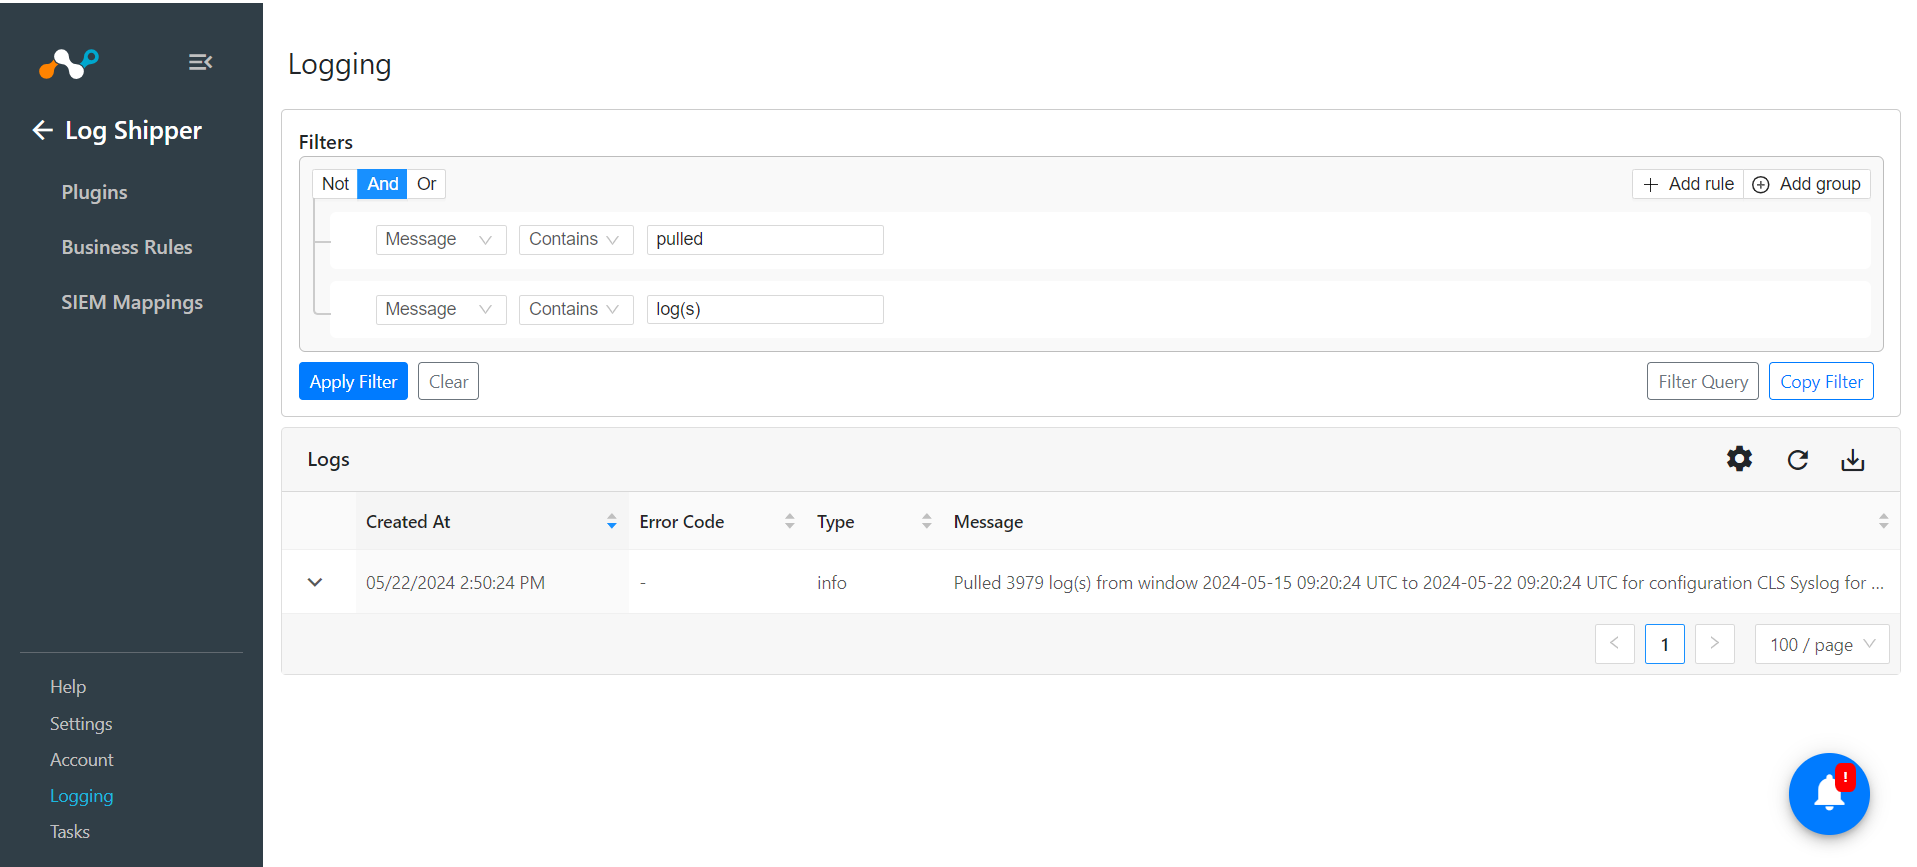Edit the 'pulled' filter value field

[x=765, y=240]
